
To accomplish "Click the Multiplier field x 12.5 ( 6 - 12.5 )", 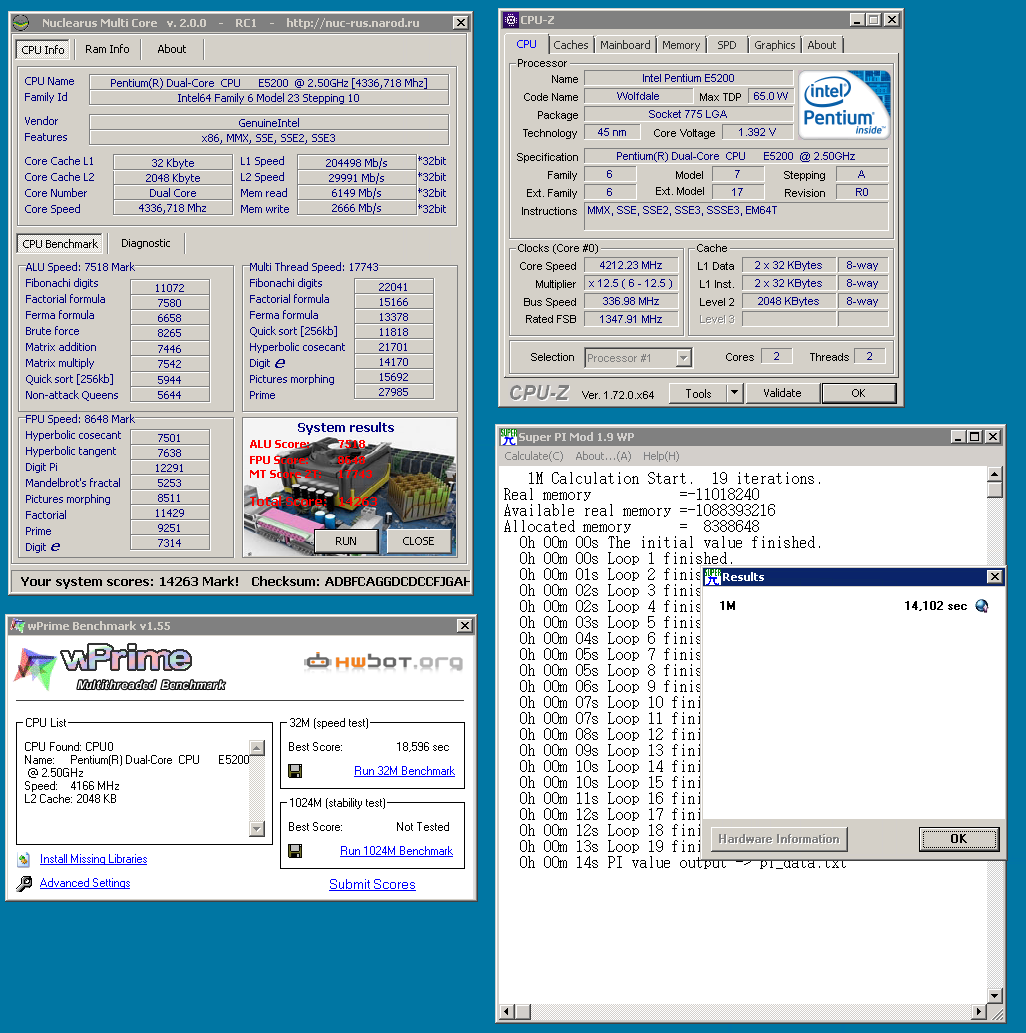I will click(630, 283).
